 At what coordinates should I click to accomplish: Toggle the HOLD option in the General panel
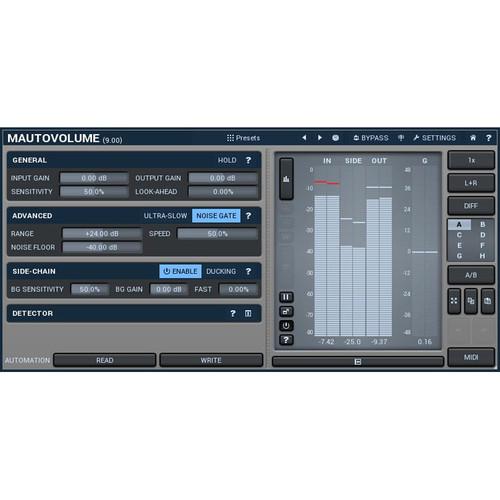pyautogui.click(x=227, y=160)
